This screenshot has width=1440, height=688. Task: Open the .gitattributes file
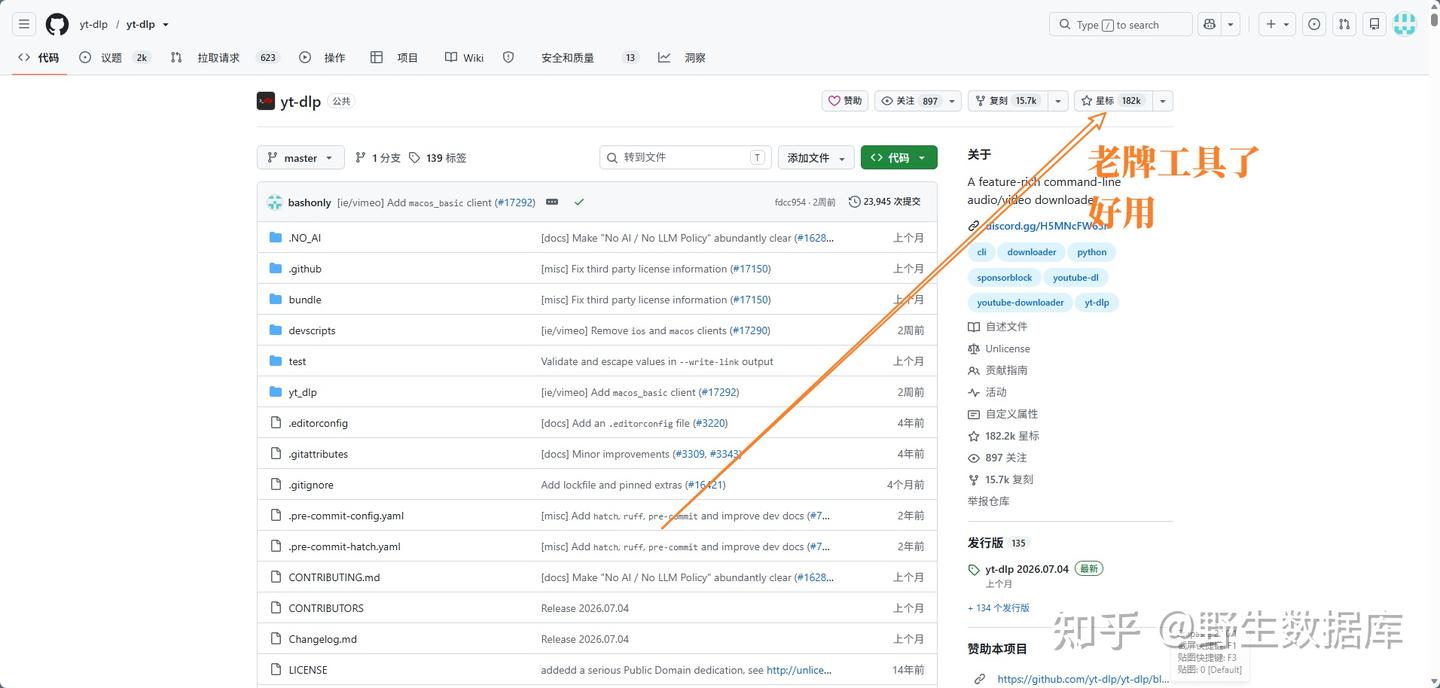point(318,454)
